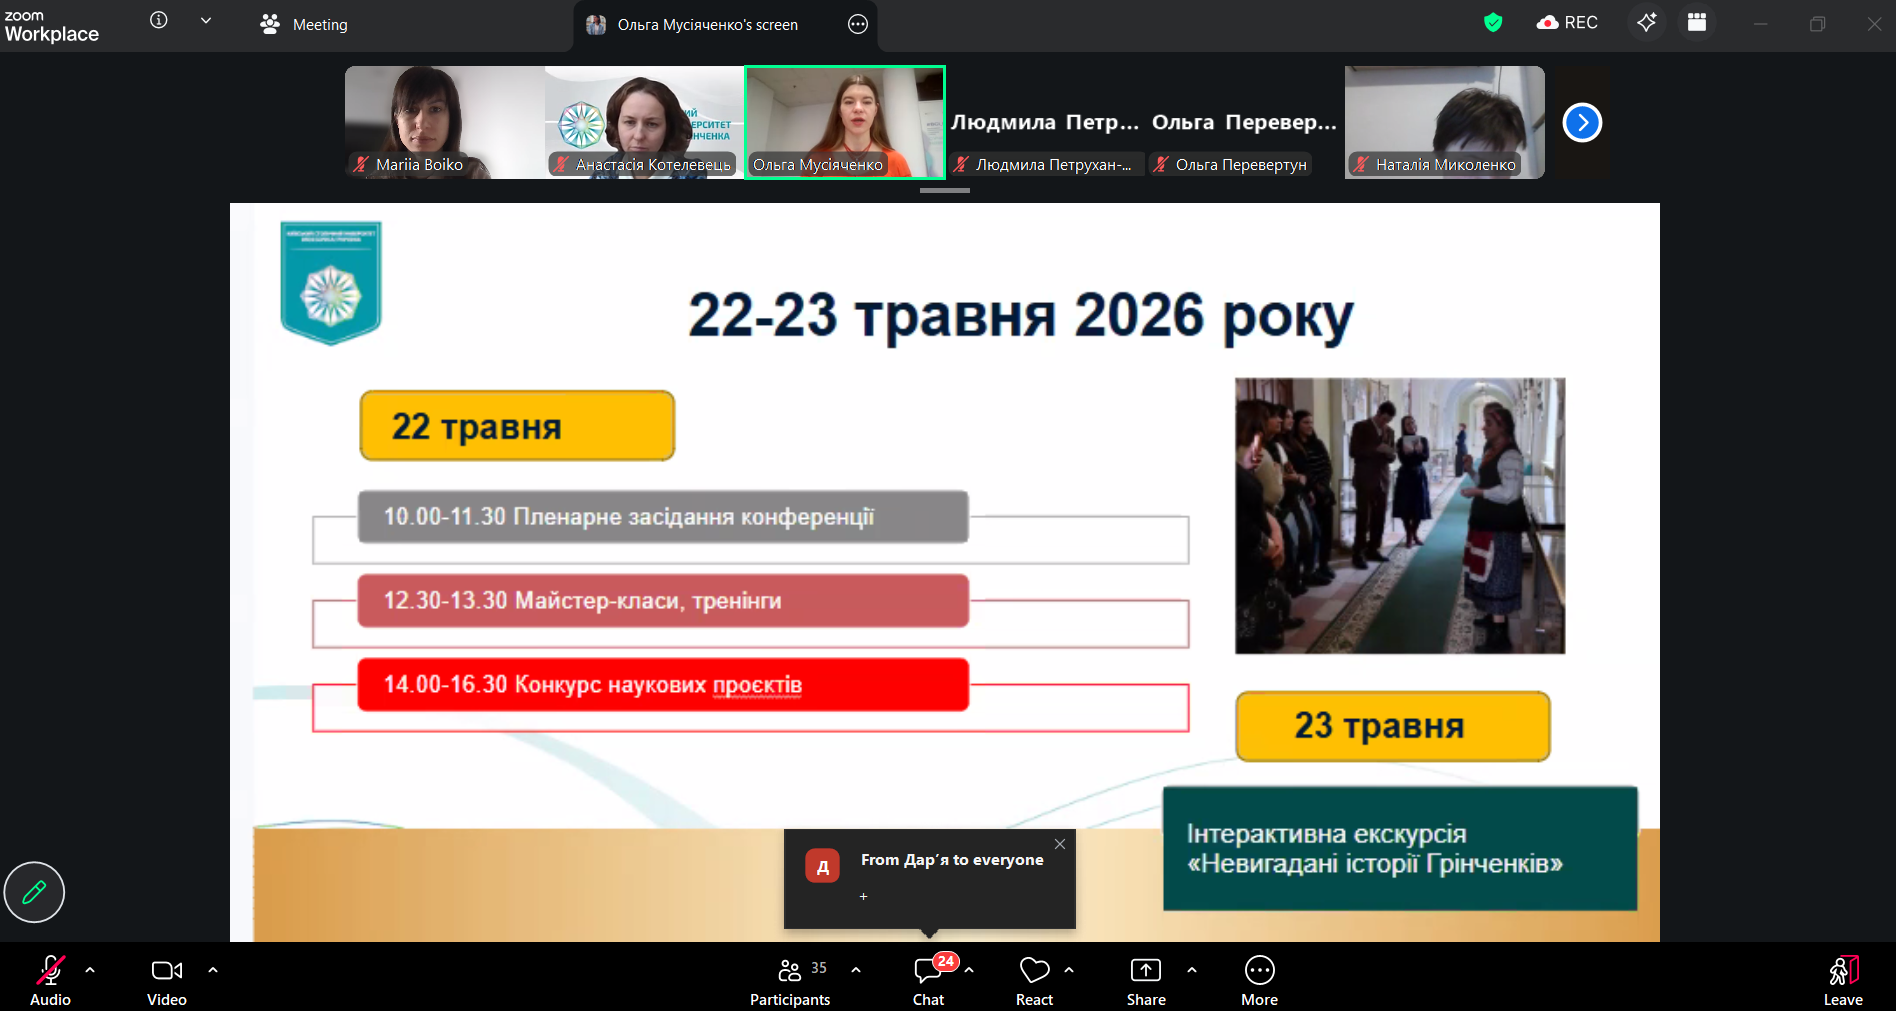Expand the Video options caret

click(213, 970)
